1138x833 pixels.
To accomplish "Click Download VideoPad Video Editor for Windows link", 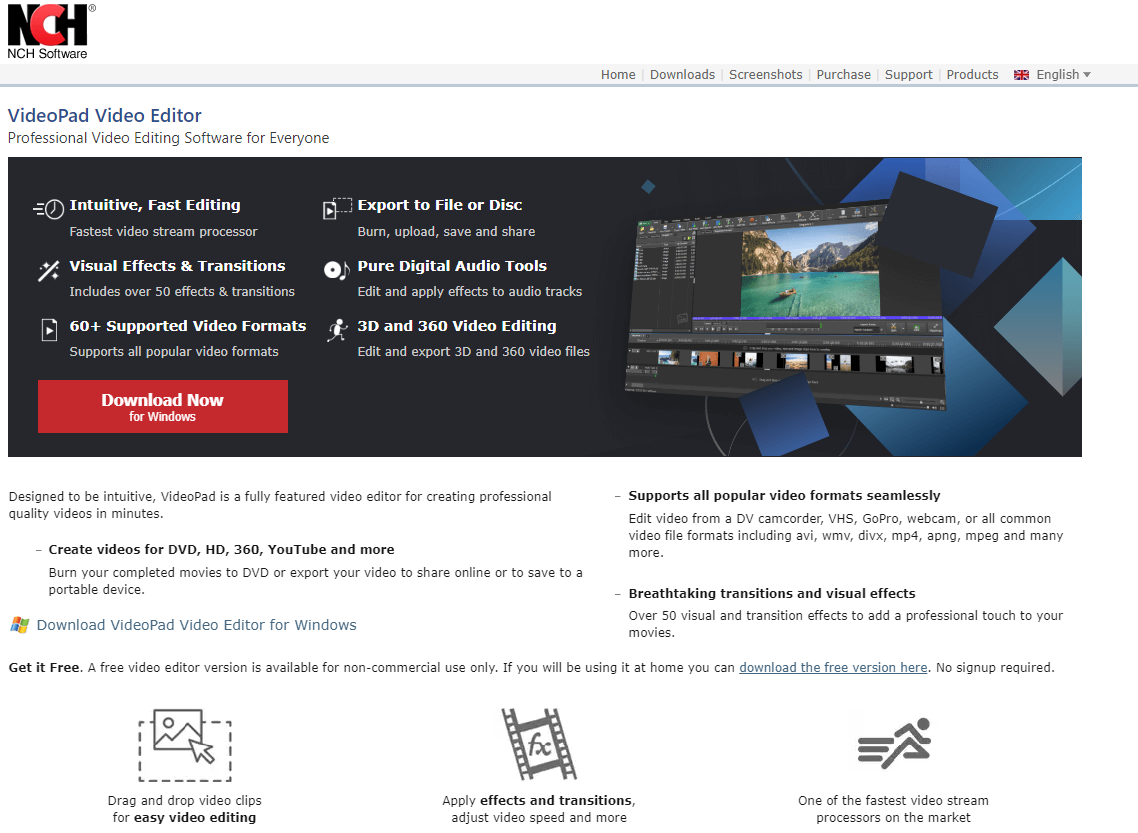I will pos(197,625).
